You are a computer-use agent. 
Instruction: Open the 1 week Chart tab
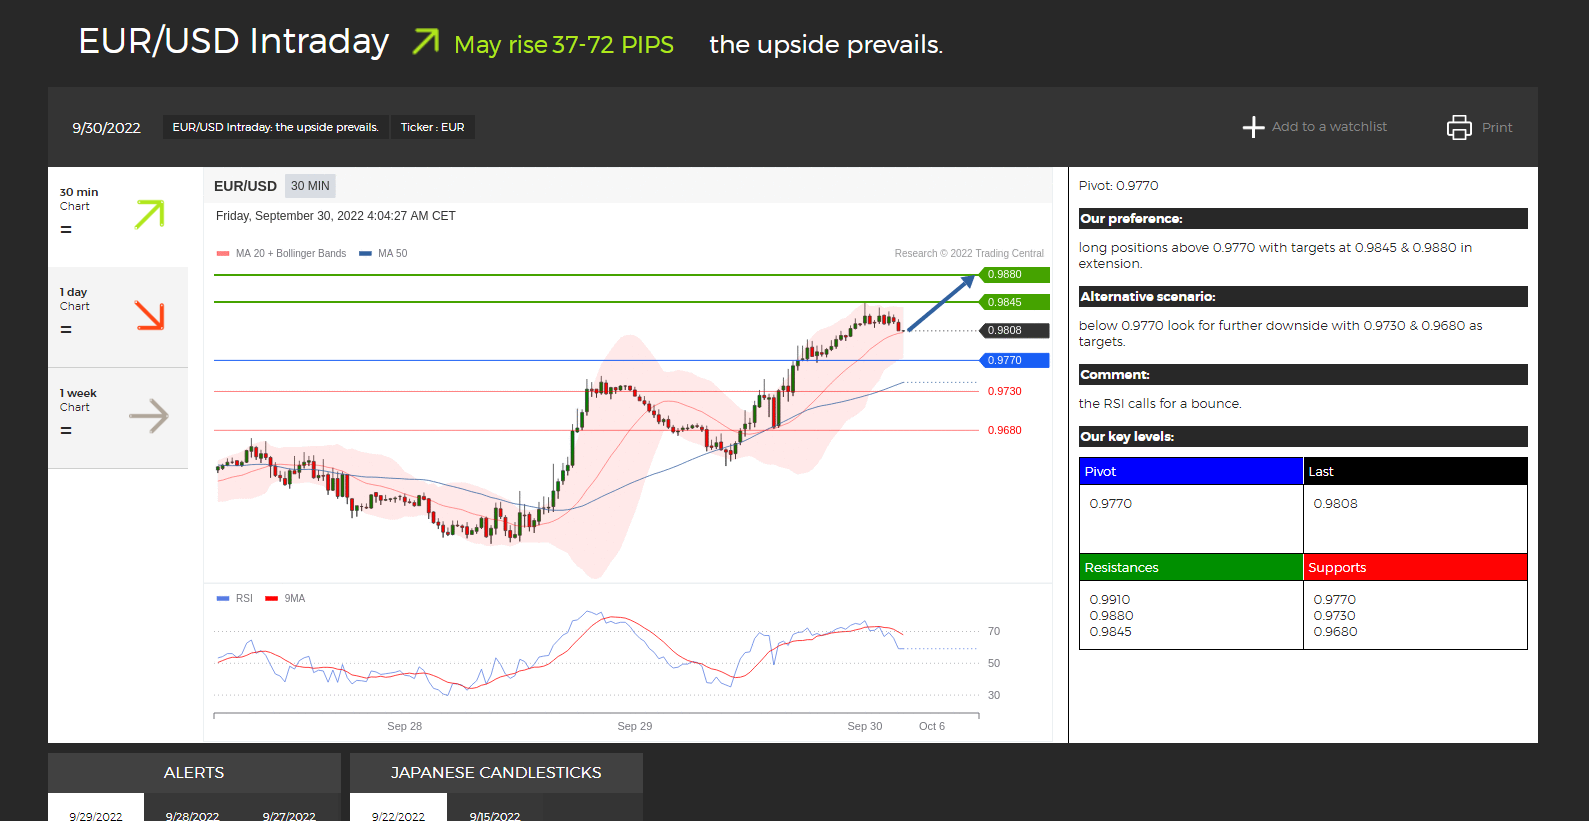click(x=118, y=418)
